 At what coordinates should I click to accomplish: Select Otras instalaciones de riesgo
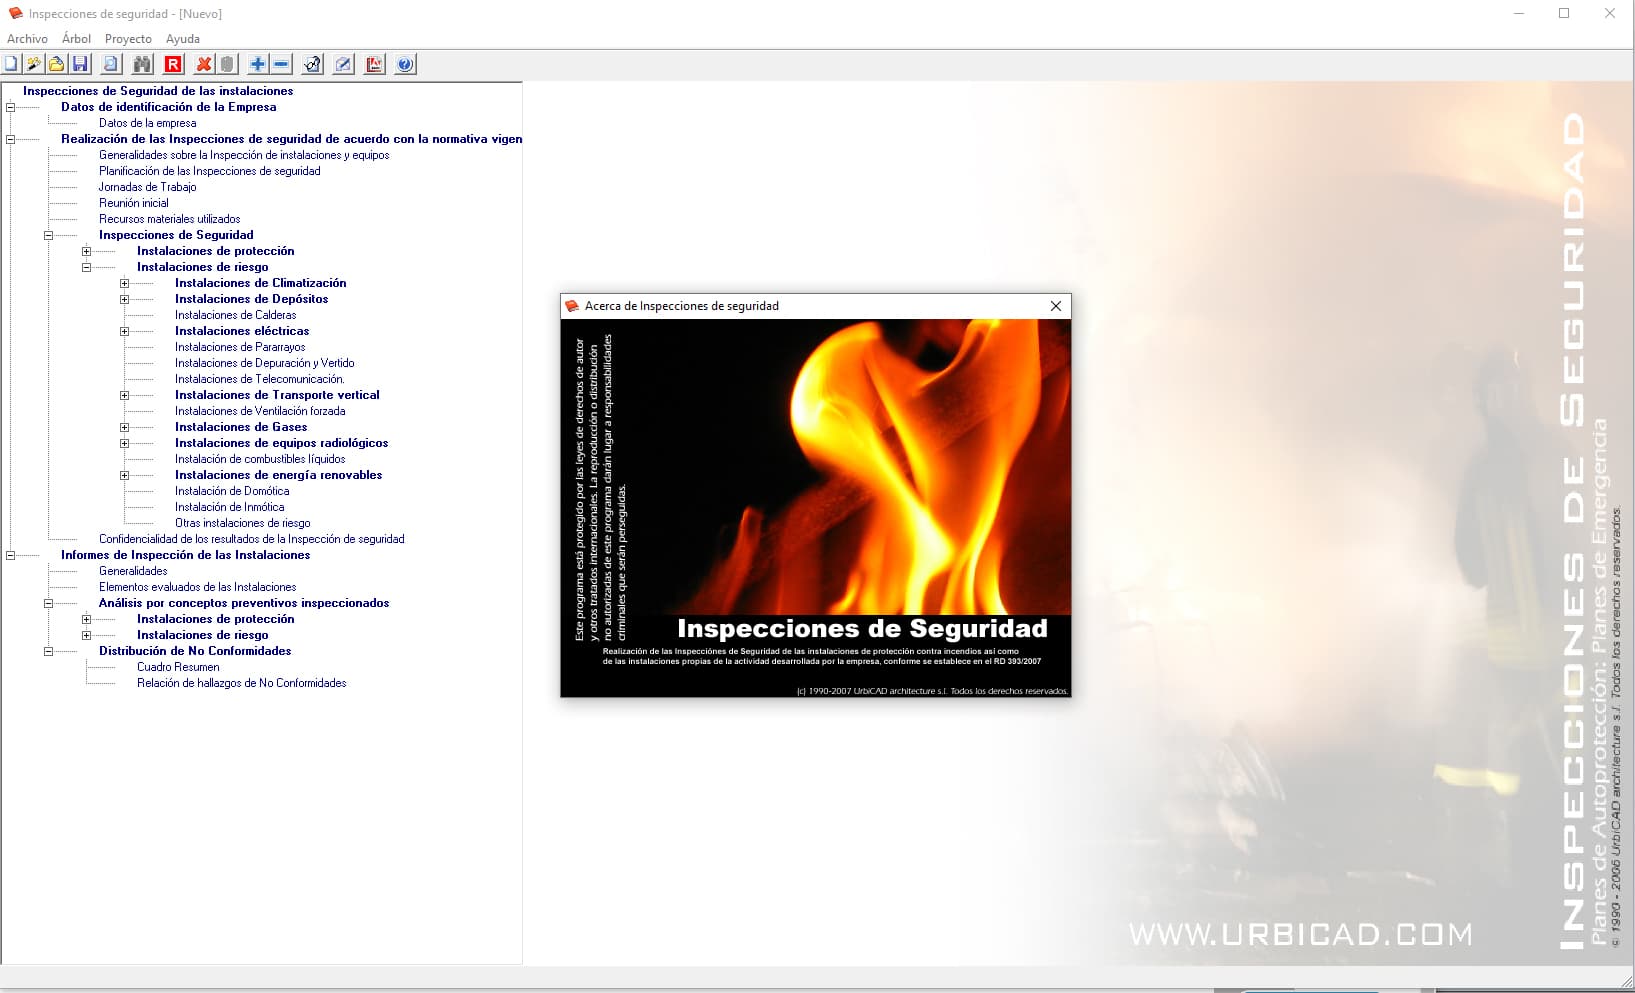click(x=242, y=523)
